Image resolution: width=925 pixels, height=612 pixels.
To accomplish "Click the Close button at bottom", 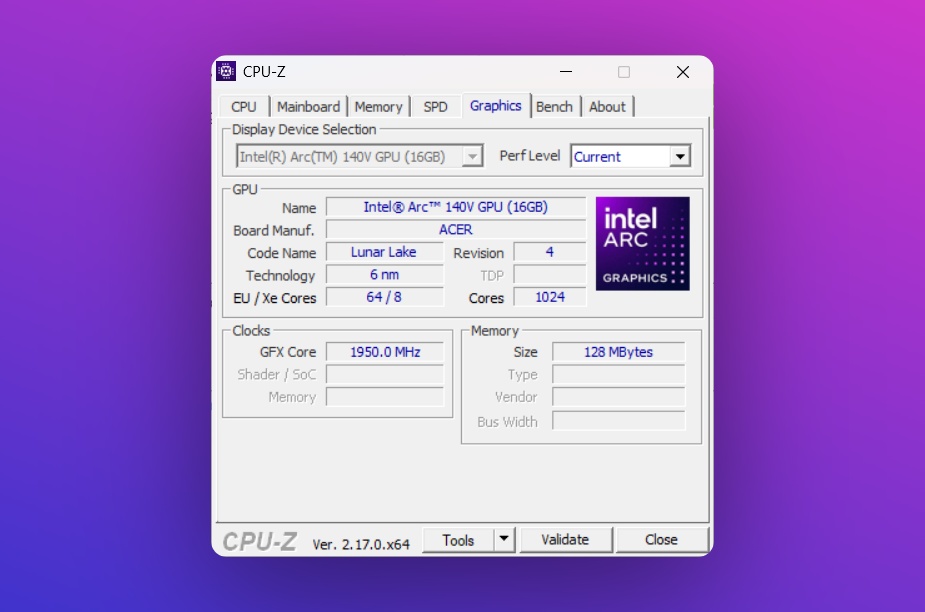I will click(x=661, y=539).
